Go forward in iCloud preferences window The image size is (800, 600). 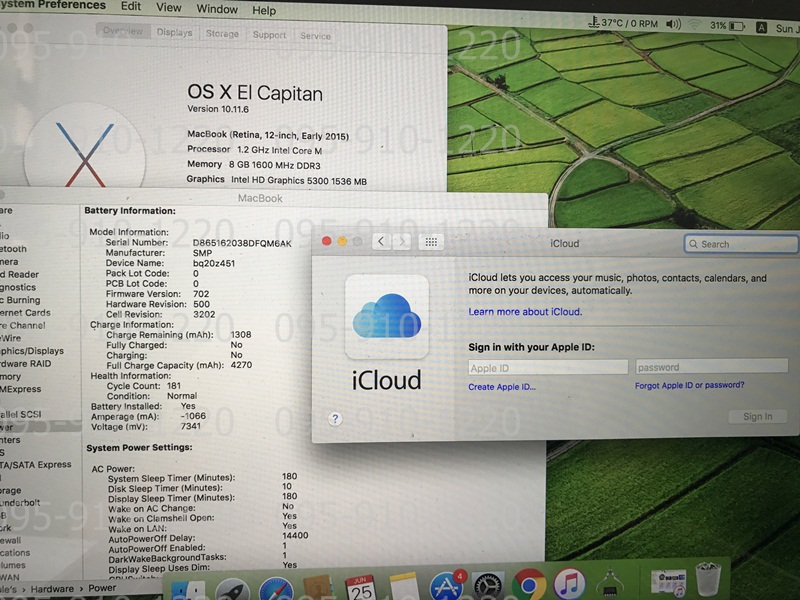tap(402, 241)
